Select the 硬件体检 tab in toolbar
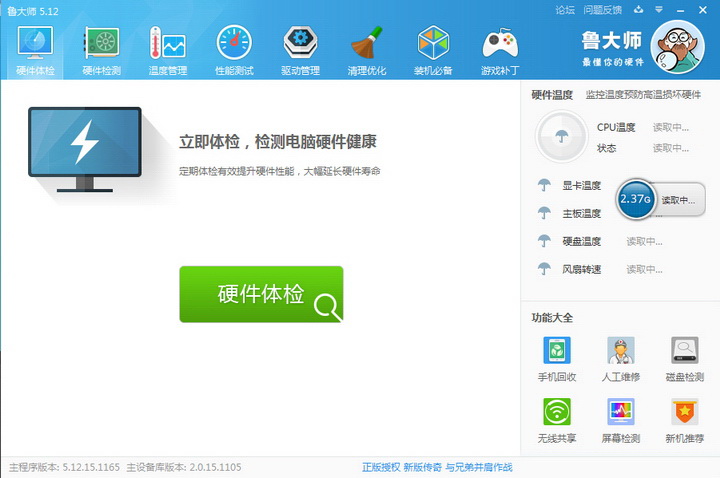Viewport: 720px width, 478px height. [34, 50]
